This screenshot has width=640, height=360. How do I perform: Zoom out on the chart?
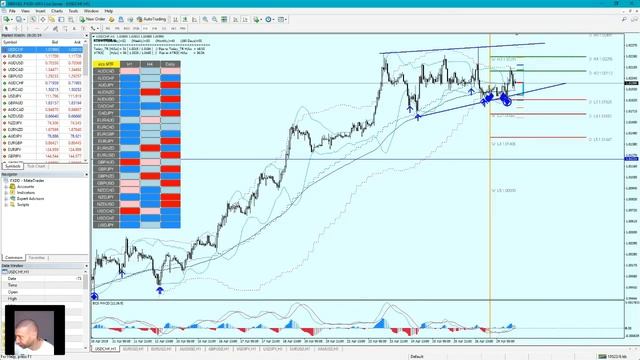click(215, 19)
